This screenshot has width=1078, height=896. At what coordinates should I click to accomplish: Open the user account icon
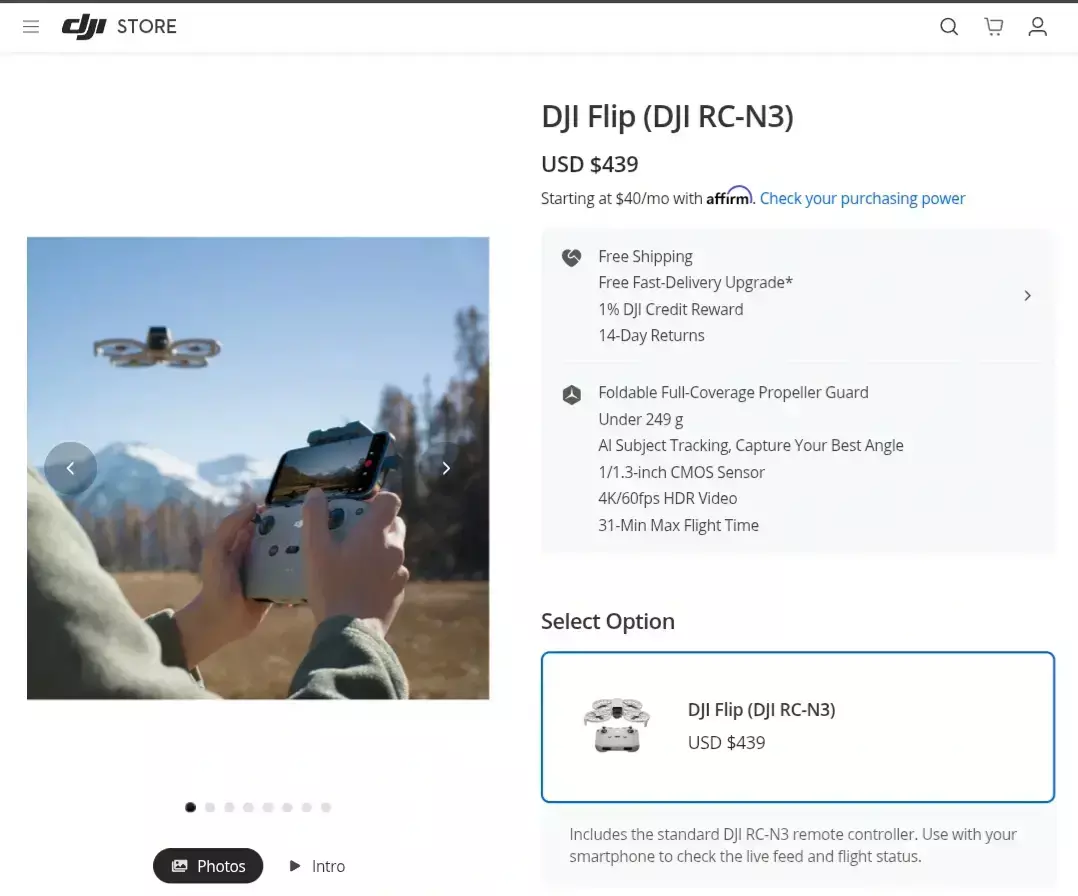(x=1037, y=27)
